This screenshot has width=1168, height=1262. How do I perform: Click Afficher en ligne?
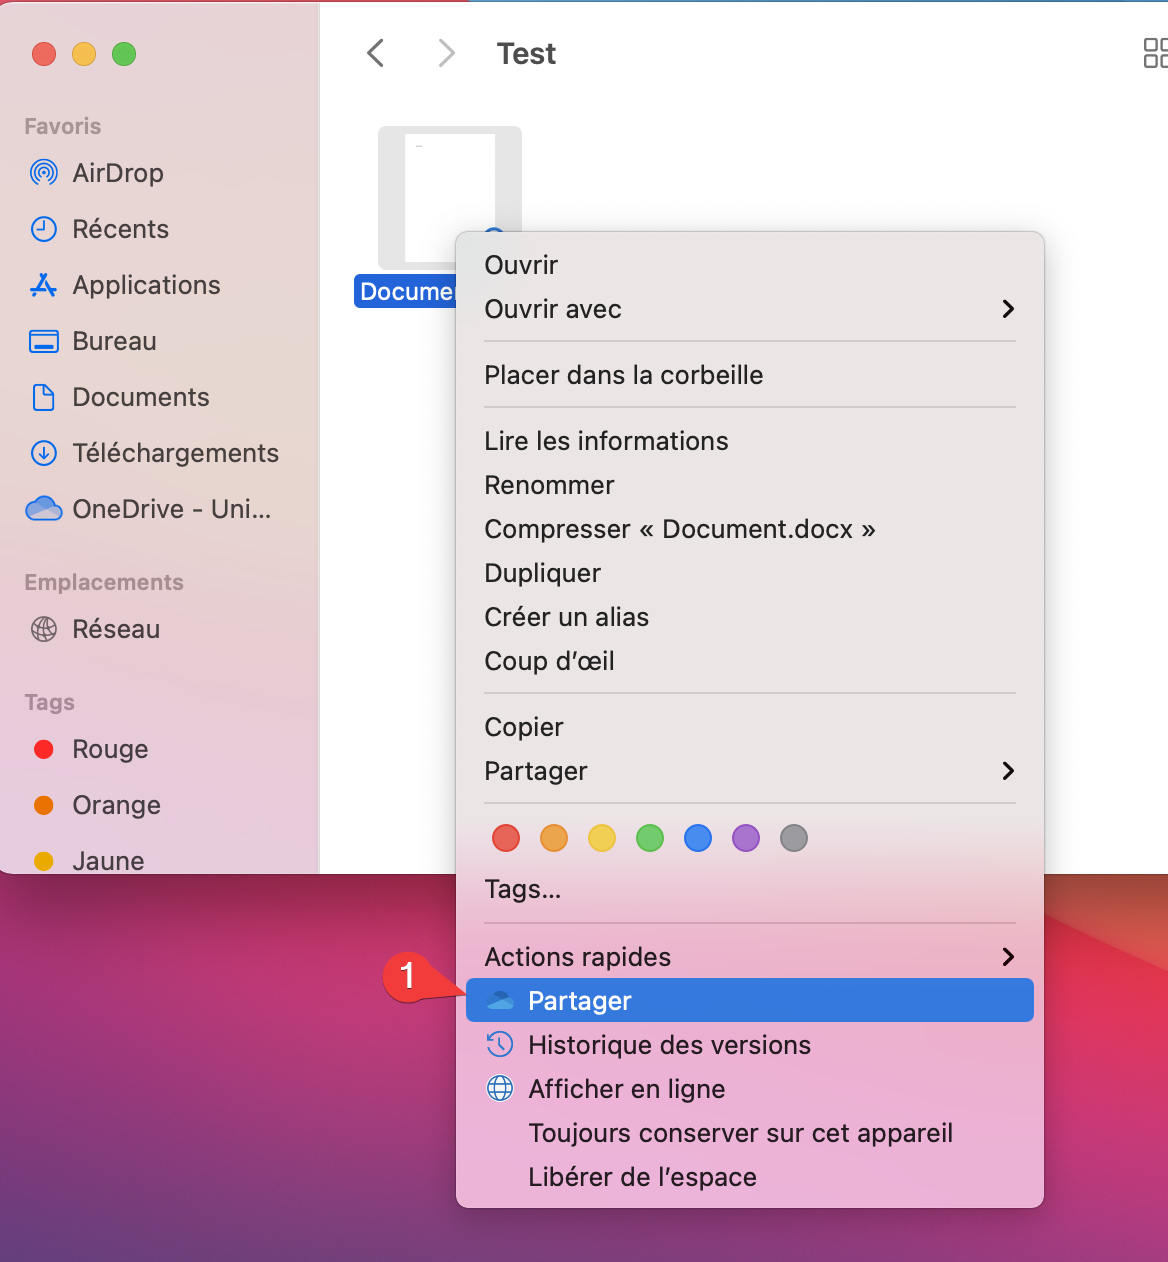point(626,1089)
